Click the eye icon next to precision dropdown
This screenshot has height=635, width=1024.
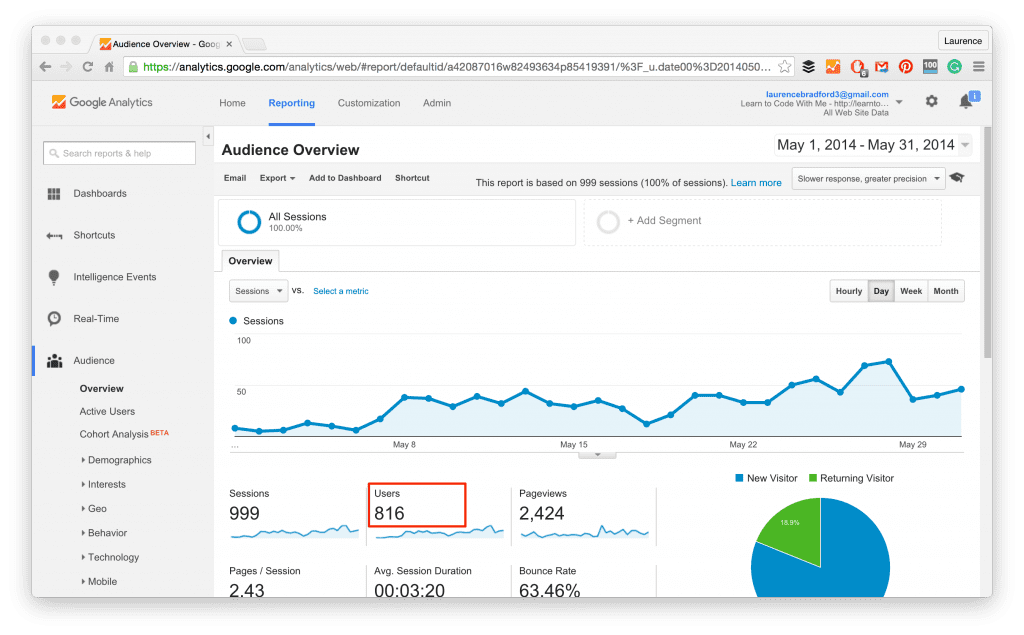click(957, 177)
